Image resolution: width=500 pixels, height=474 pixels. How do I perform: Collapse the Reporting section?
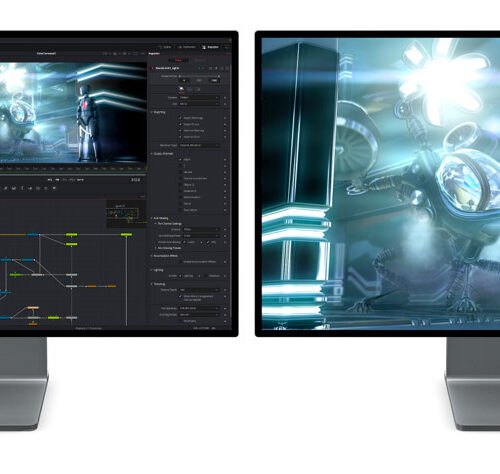159,112
